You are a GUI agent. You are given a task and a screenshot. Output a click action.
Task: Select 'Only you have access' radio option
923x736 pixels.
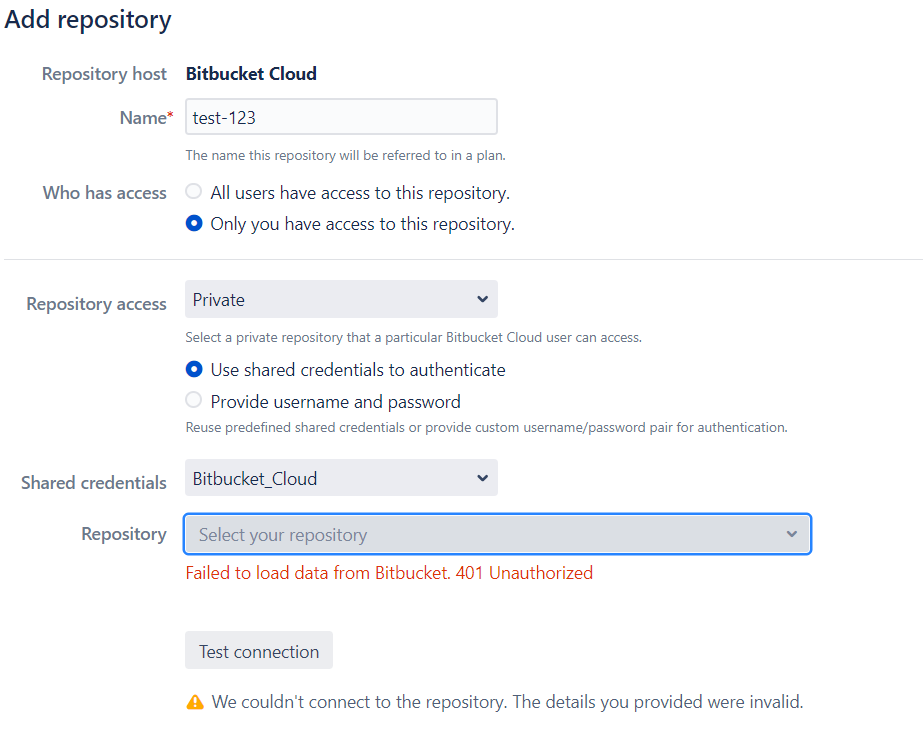[x=194, y=223]
